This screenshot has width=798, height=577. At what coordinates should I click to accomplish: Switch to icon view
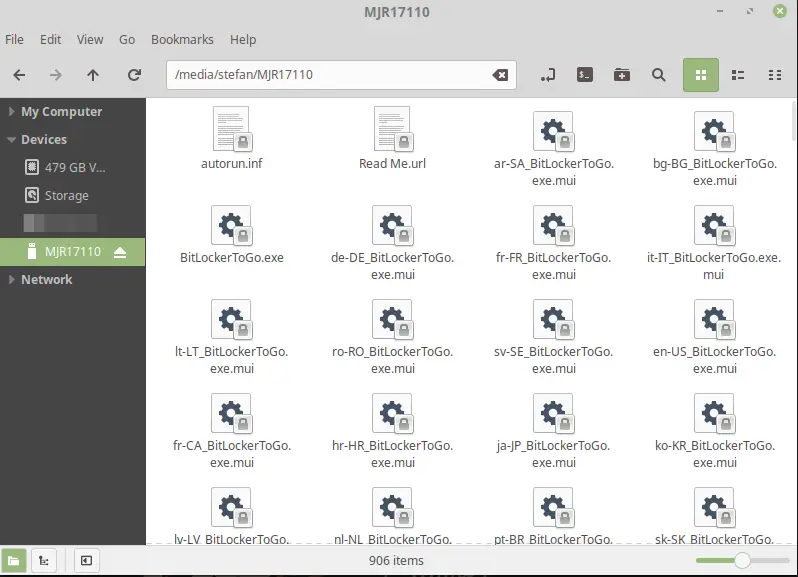pyautogui.click(x=701, y=75)
